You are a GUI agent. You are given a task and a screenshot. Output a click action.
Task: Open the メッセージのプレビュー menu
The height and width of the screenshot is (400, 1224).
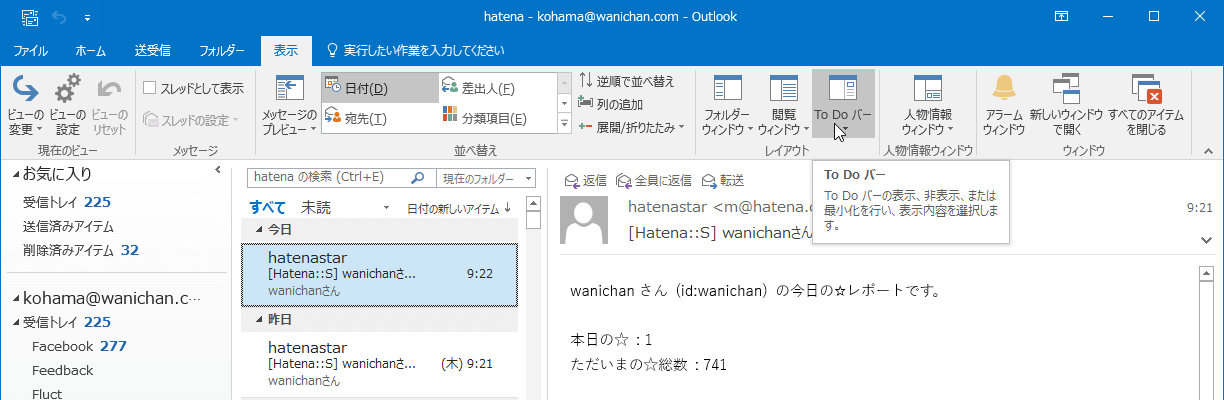click(x=289, y=105)
